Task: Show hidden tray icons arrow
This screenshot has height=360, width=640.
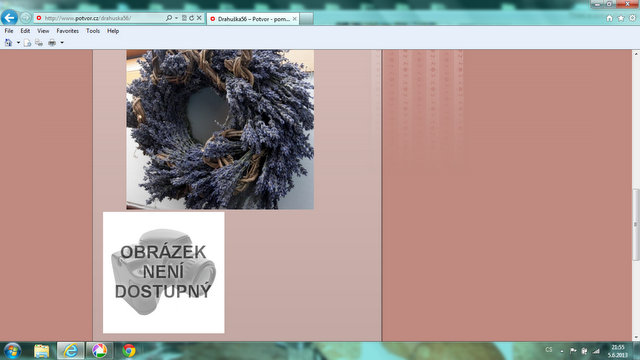Action: tap(562, 351)
